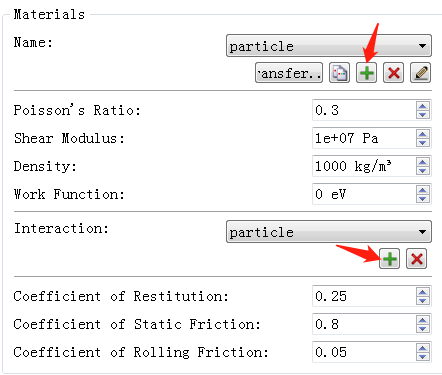Image resolution: width=442 pixels, height=375 pixels.
Task: Decrease Density value with down arrow
Action: pos(422,171)
